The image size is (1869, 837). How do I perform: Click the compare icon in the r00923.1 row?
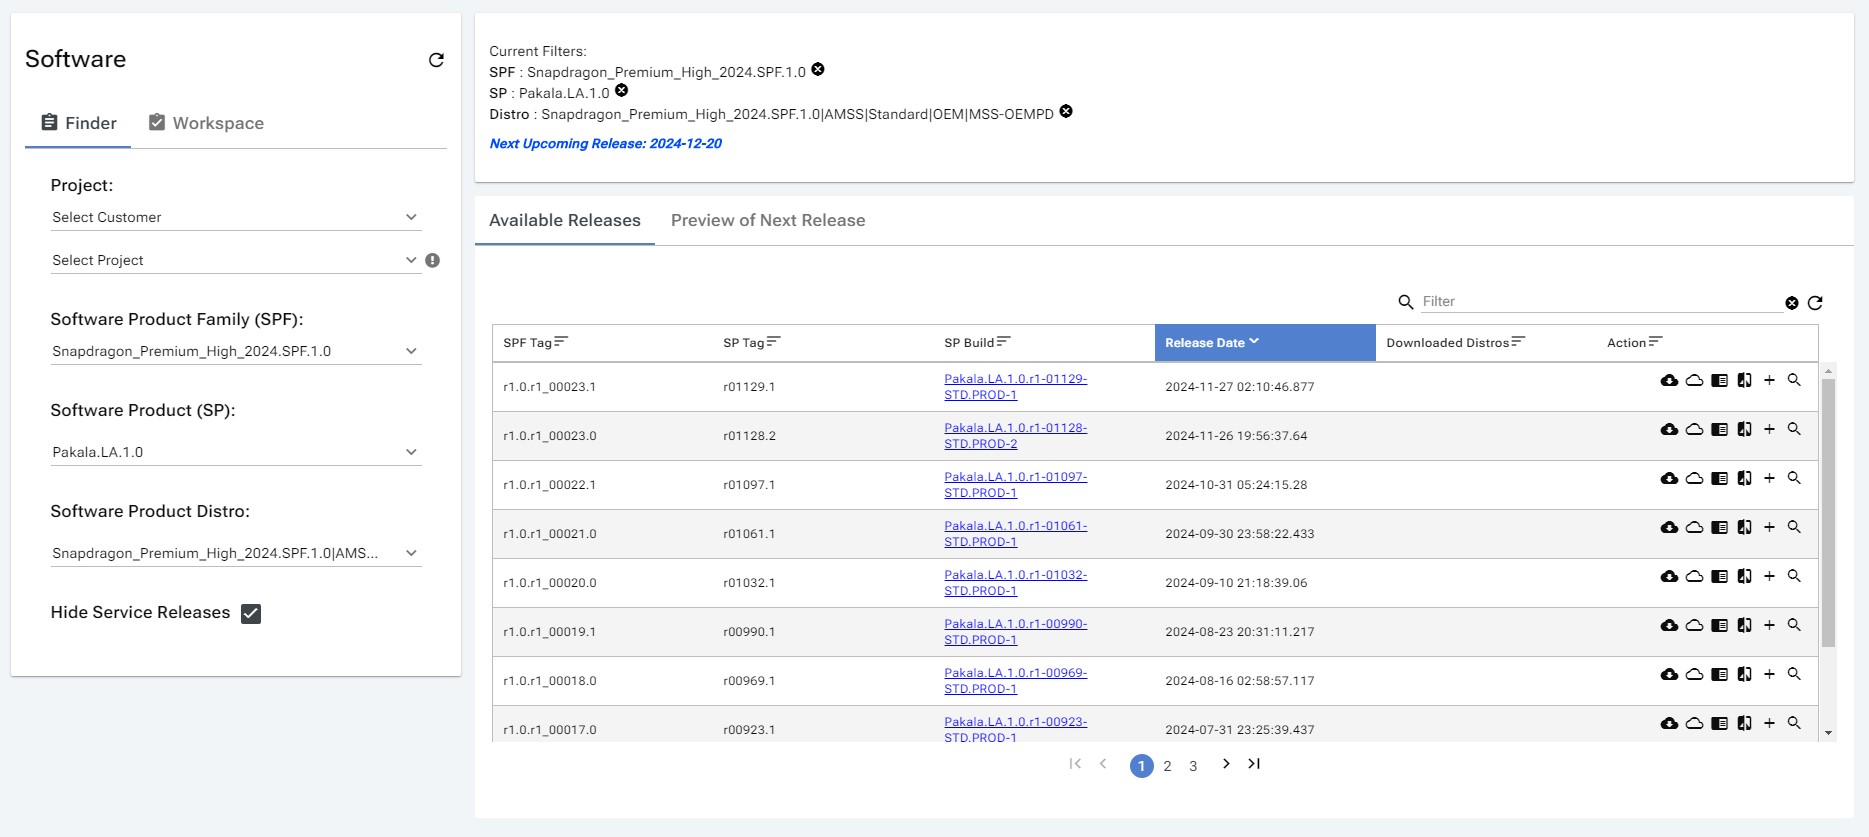point(1744,723)
